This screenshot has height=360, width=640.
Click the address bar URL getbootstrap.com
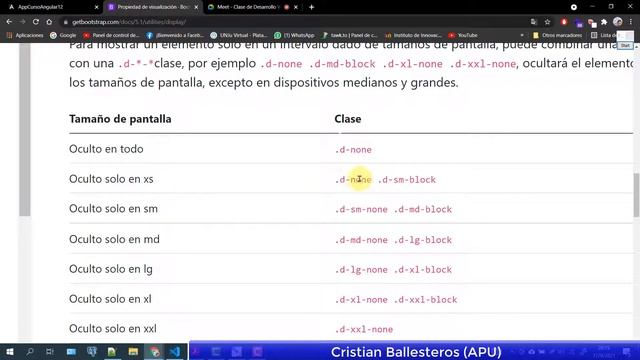coord(129,22)
